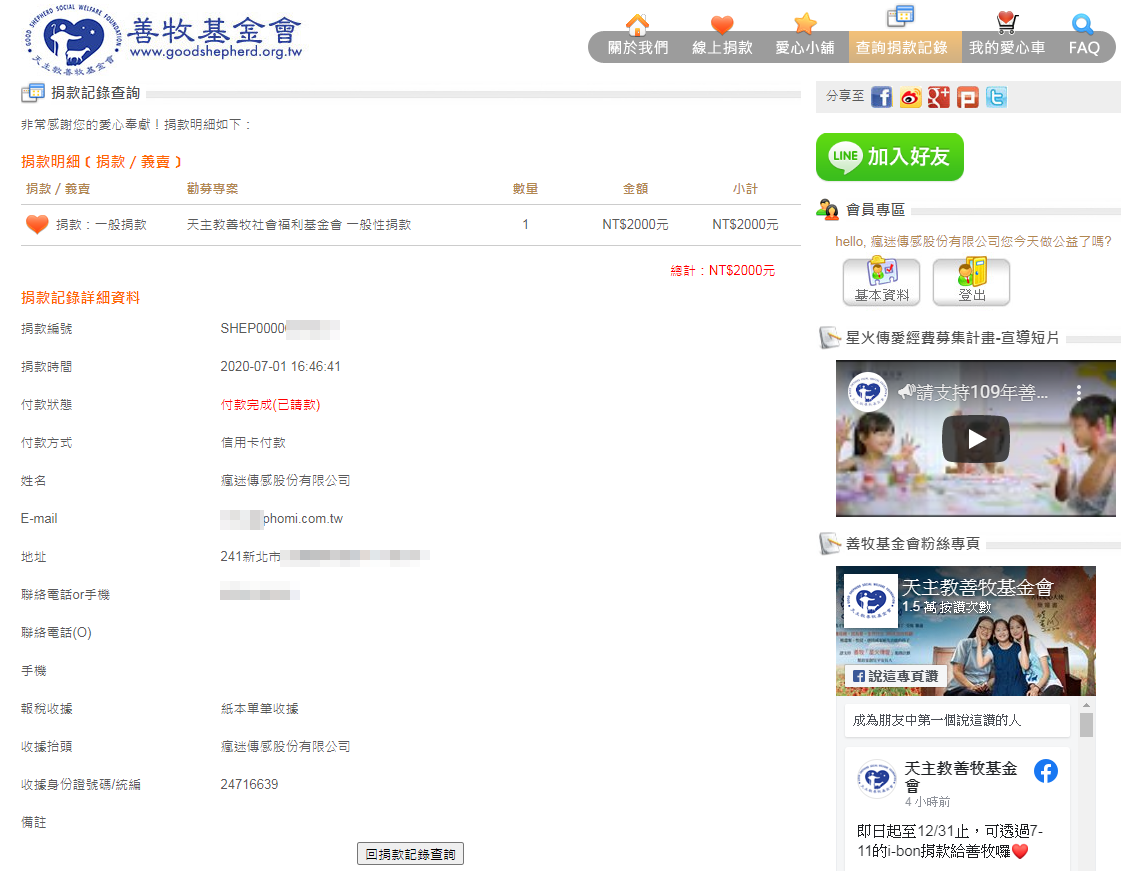The width and height of the screenshot is (1136, 871).
Task: Click payment status 付款完成(已請款)
Action: click(270, 404)
